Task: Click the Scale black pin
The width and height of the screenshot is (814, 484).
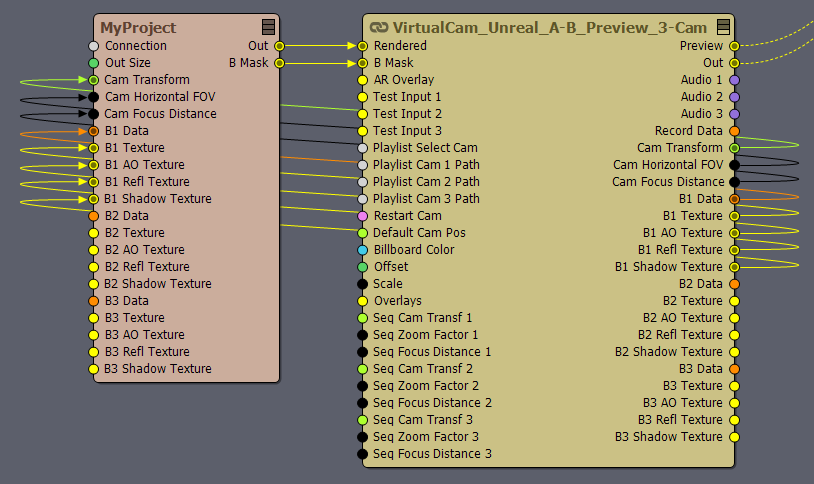Action: (x=363, y=284)
